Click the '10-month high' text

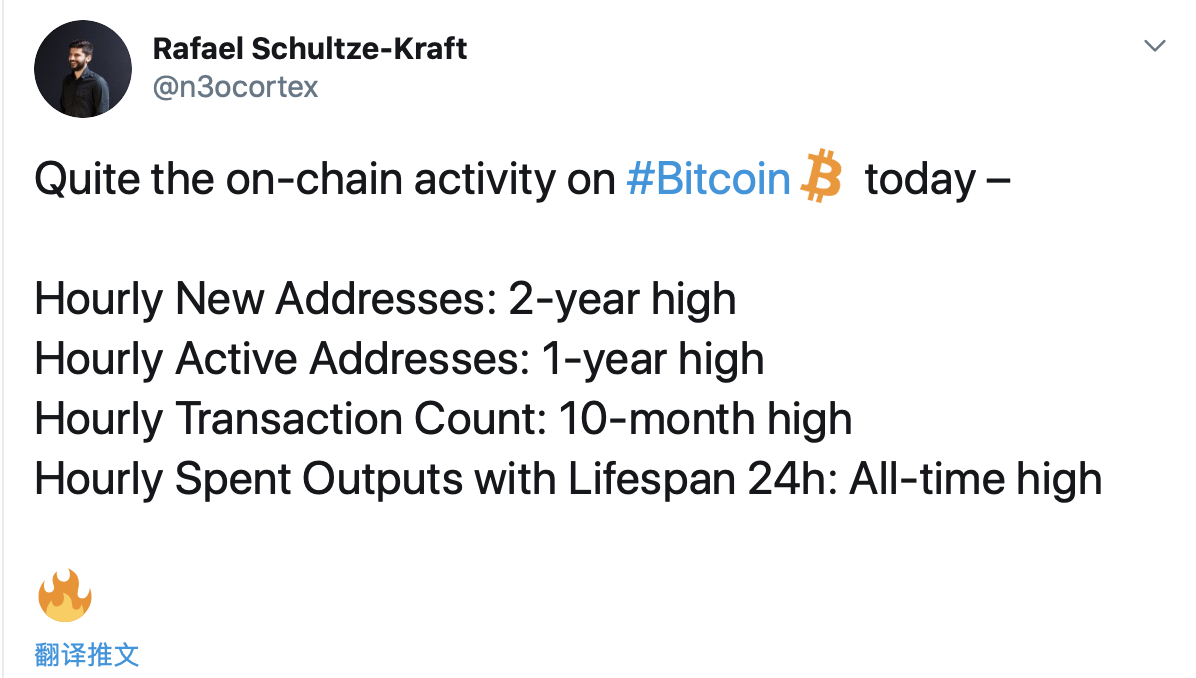click(x=706, y=419)
